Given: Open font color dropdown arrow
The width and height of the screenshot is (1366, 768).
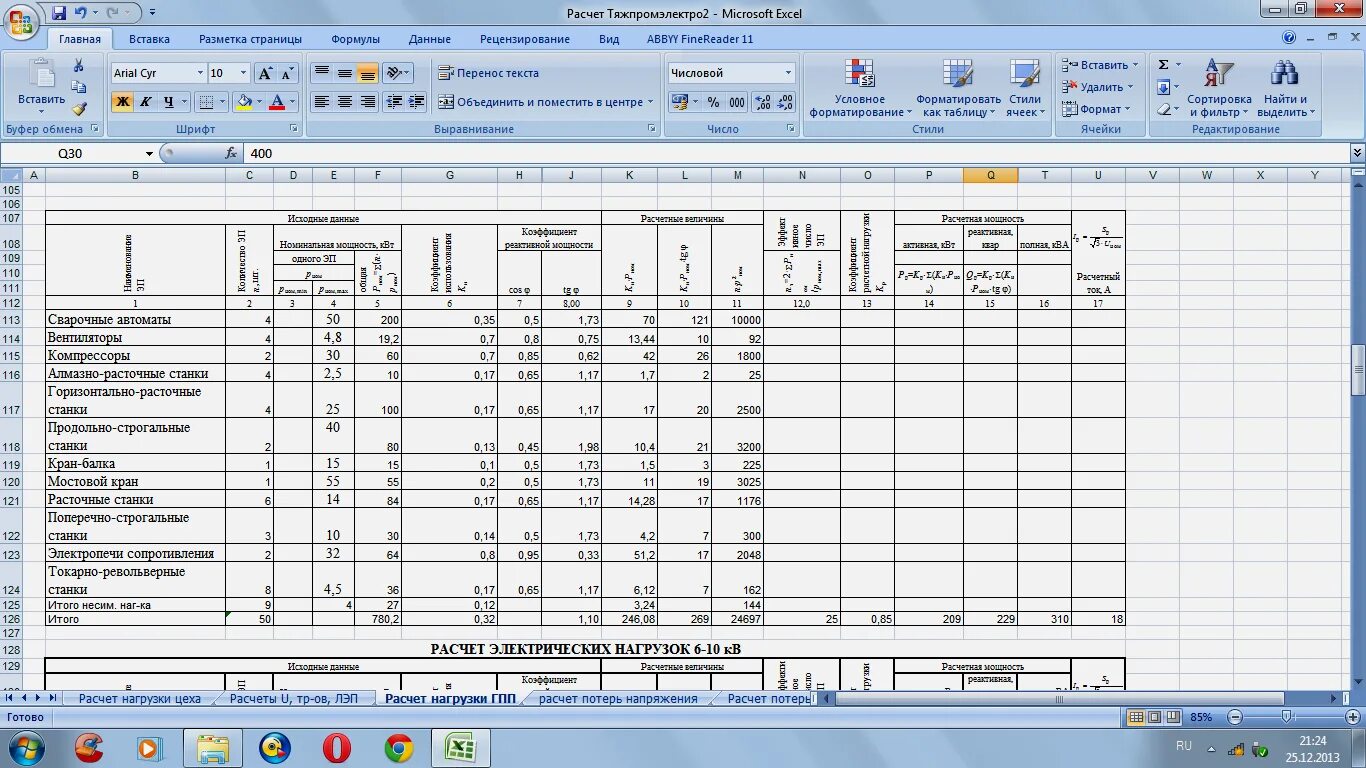Looking at the screenshot, I should coord(293,102).
